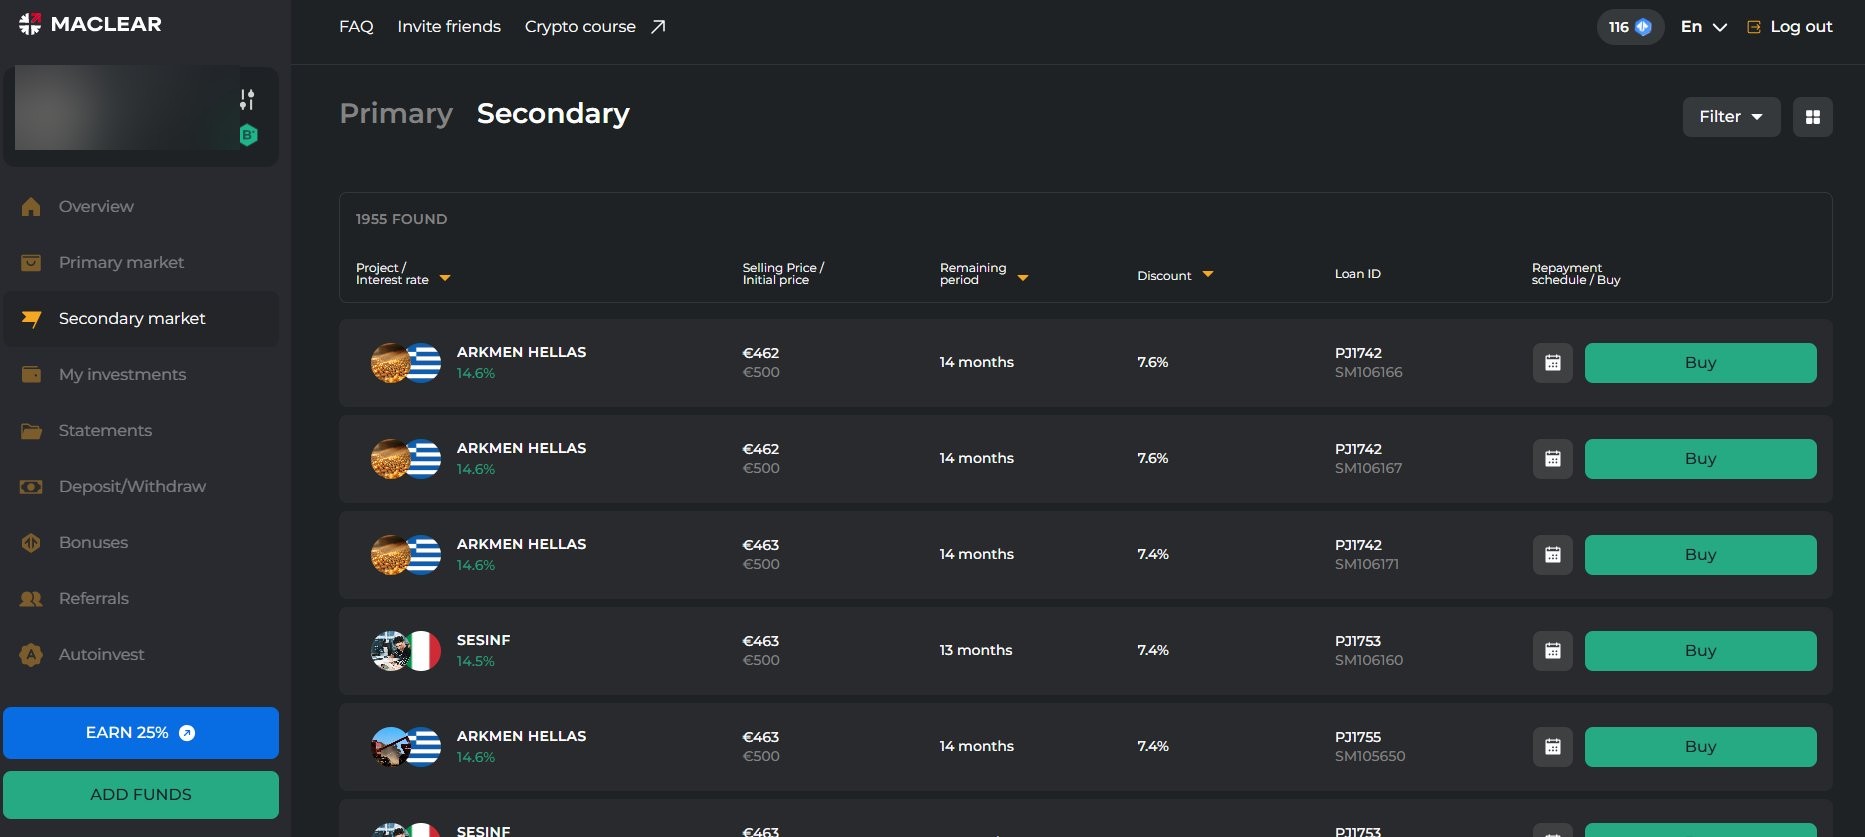The height and width of the screenshot is (837, 1865).
Task: Open Overview in the sidebar
Action: click(x=141, y=206)
